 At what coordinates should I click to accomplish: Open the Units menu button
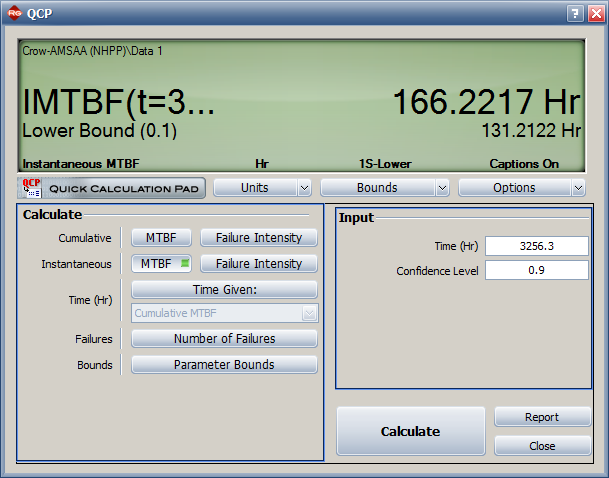click(255, 188)
